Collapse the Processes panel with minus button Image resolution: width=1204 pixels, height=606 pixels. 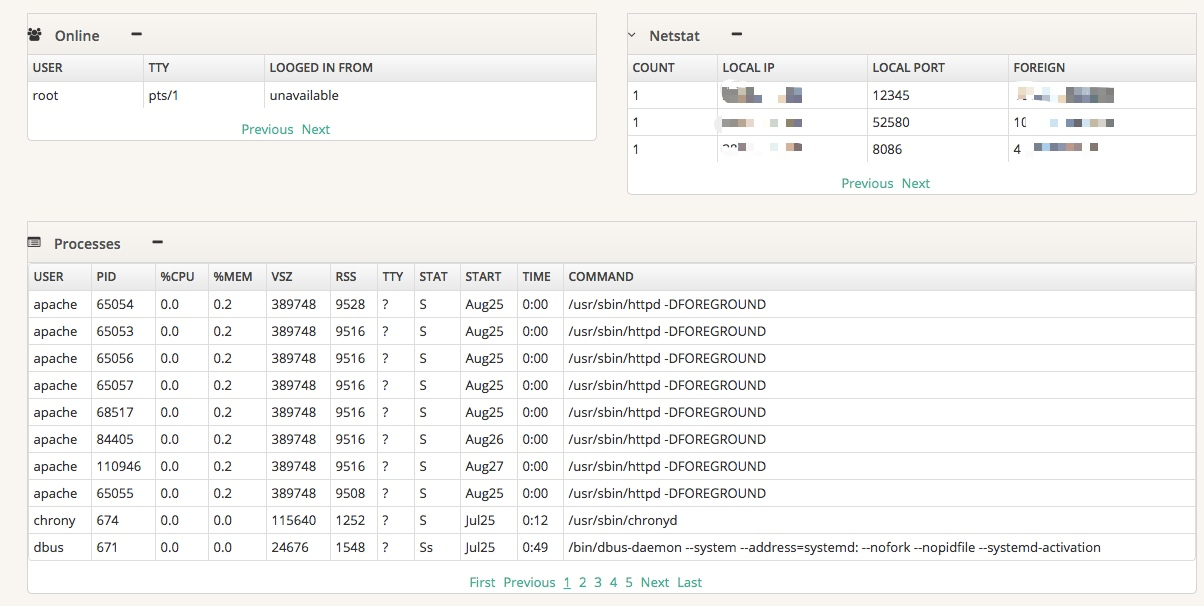coord(158,243)
